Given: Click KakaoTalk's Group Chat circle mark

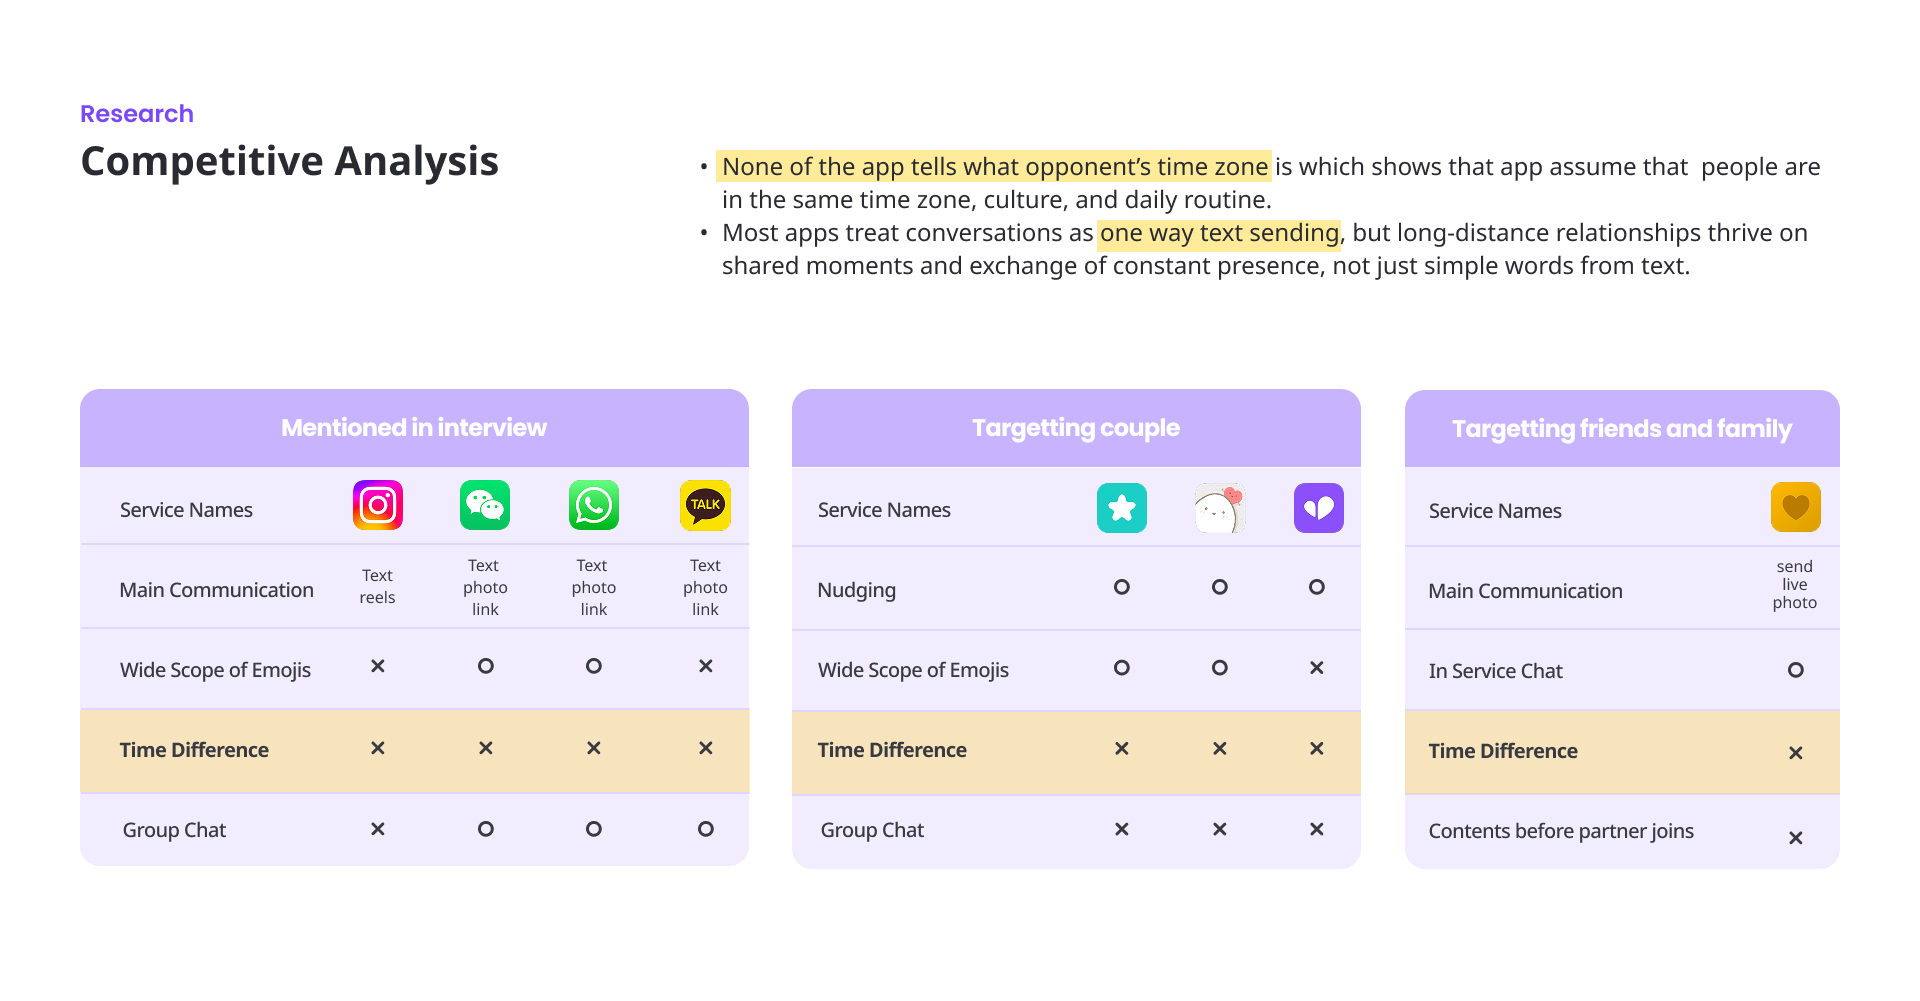Looking at the screenshot, I should coord(706,829).
